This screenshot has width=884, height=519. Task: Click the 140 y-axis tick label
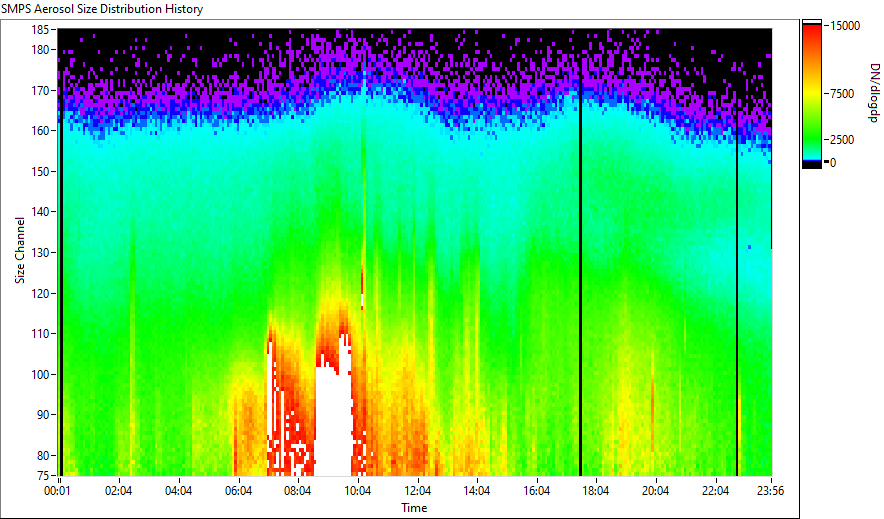coord(41,212)
